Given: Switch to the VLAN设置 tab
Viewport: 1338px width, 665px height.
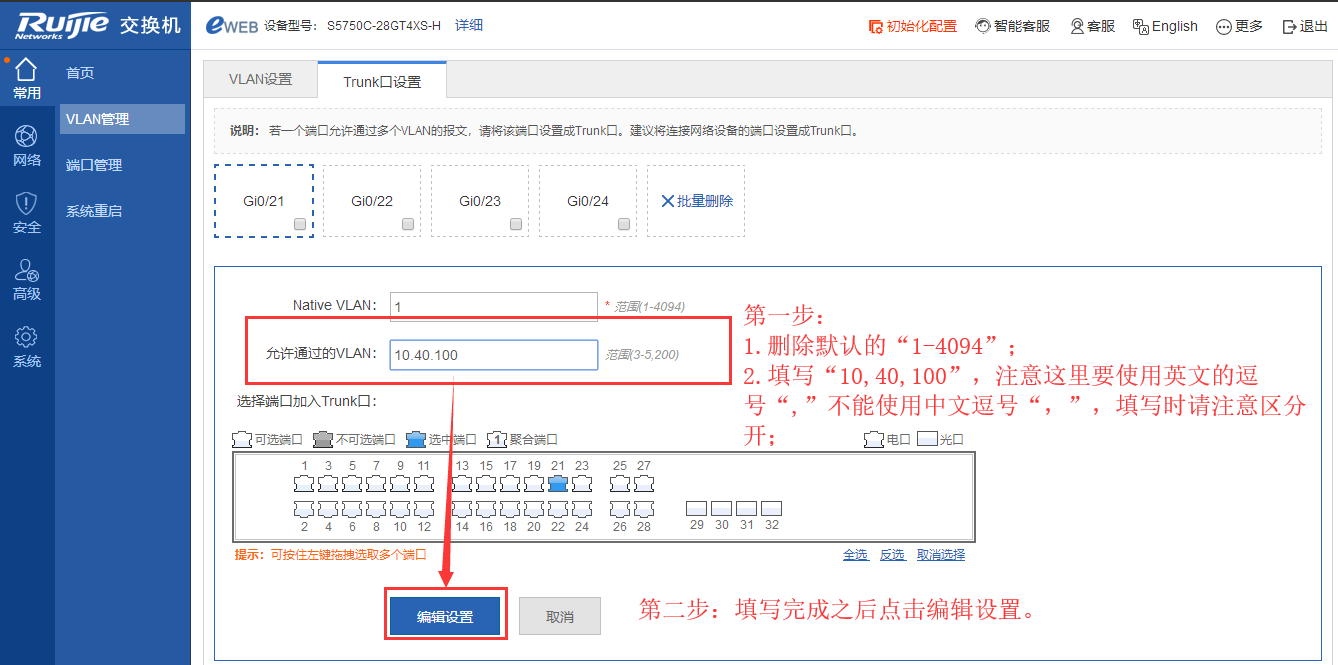Looking at the screenshot, I should [260, 80].
